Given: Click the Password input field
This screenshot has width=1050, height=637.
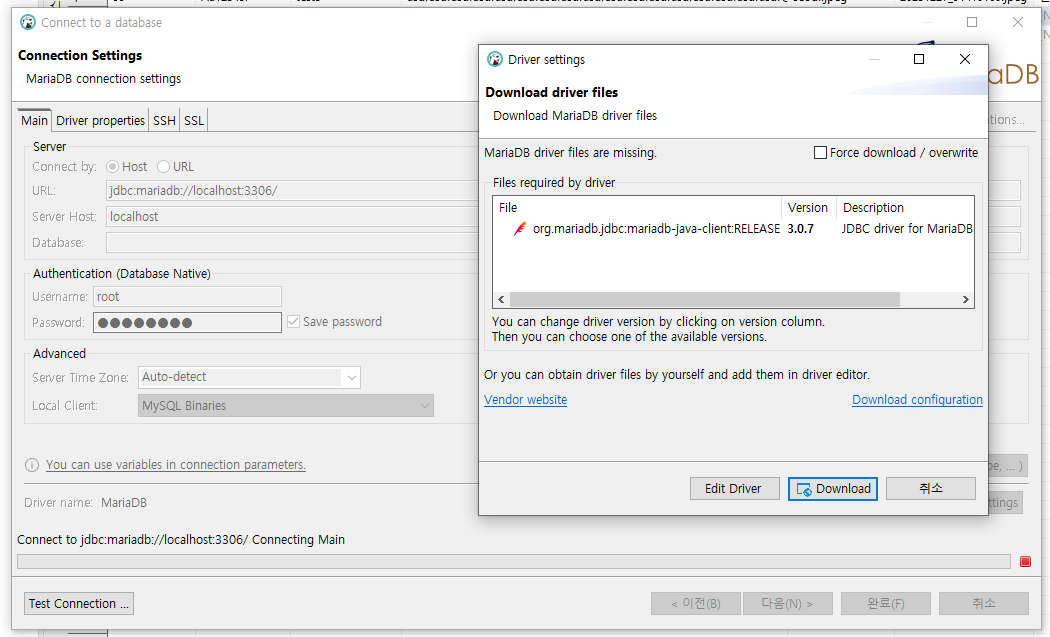Looking at the screenshot, I should pyautogui.click(x=188, y=323).
